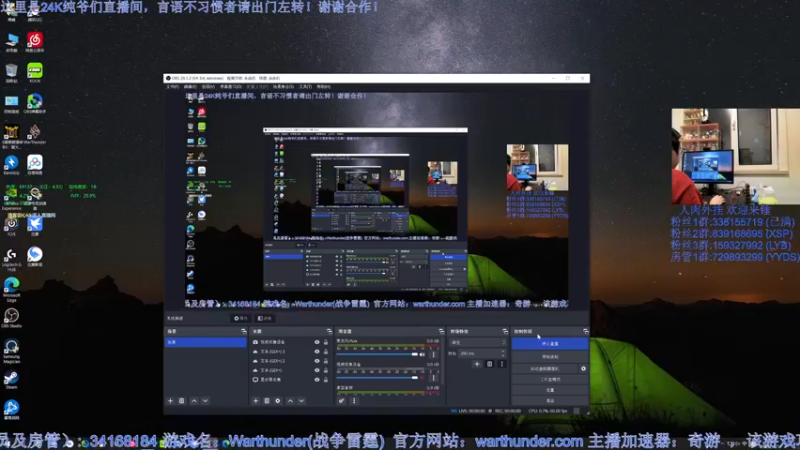800x450 pixels.
Task: Move scene down in Scenes dock
Action: pyautogui.click(x=205, y=401)
